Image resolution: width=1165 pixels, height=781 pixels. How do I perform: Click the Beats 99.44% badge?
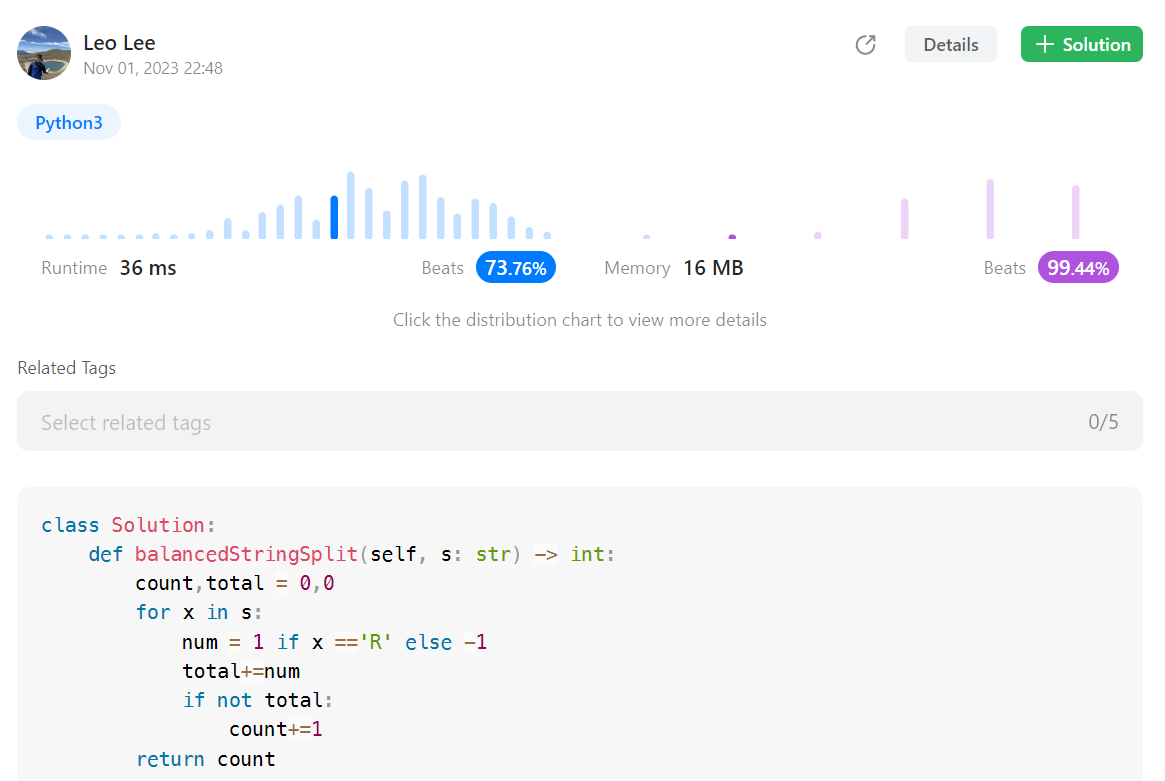[1078, 267]
